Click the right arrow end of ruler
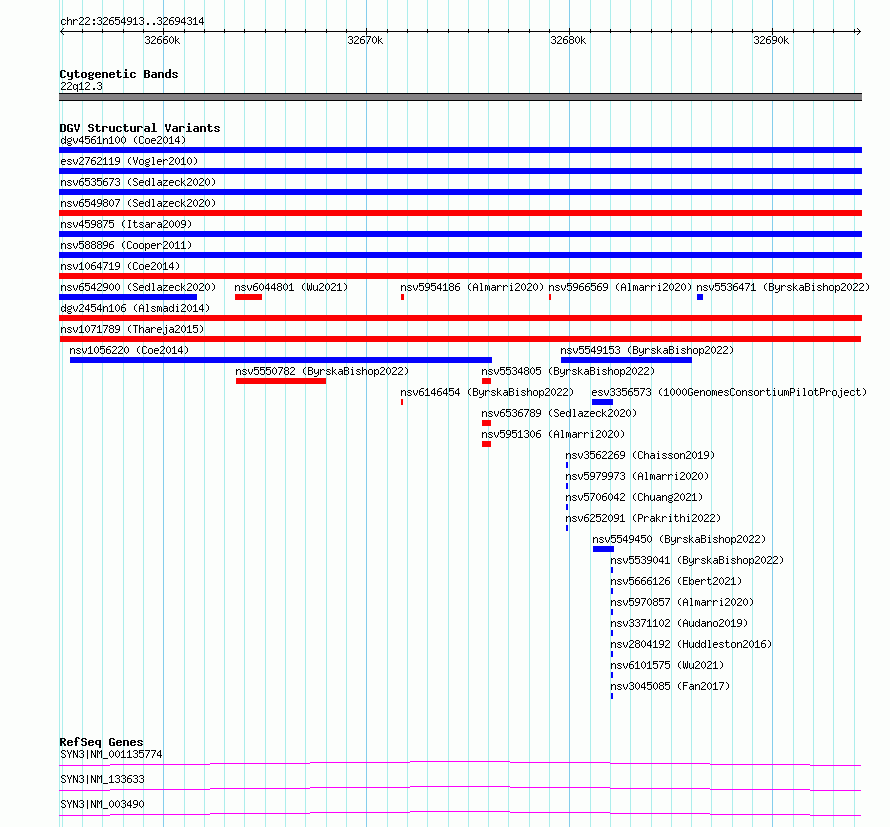Image resolution: width=890 pixels, height=827 pixels. (x=859, y=31)
